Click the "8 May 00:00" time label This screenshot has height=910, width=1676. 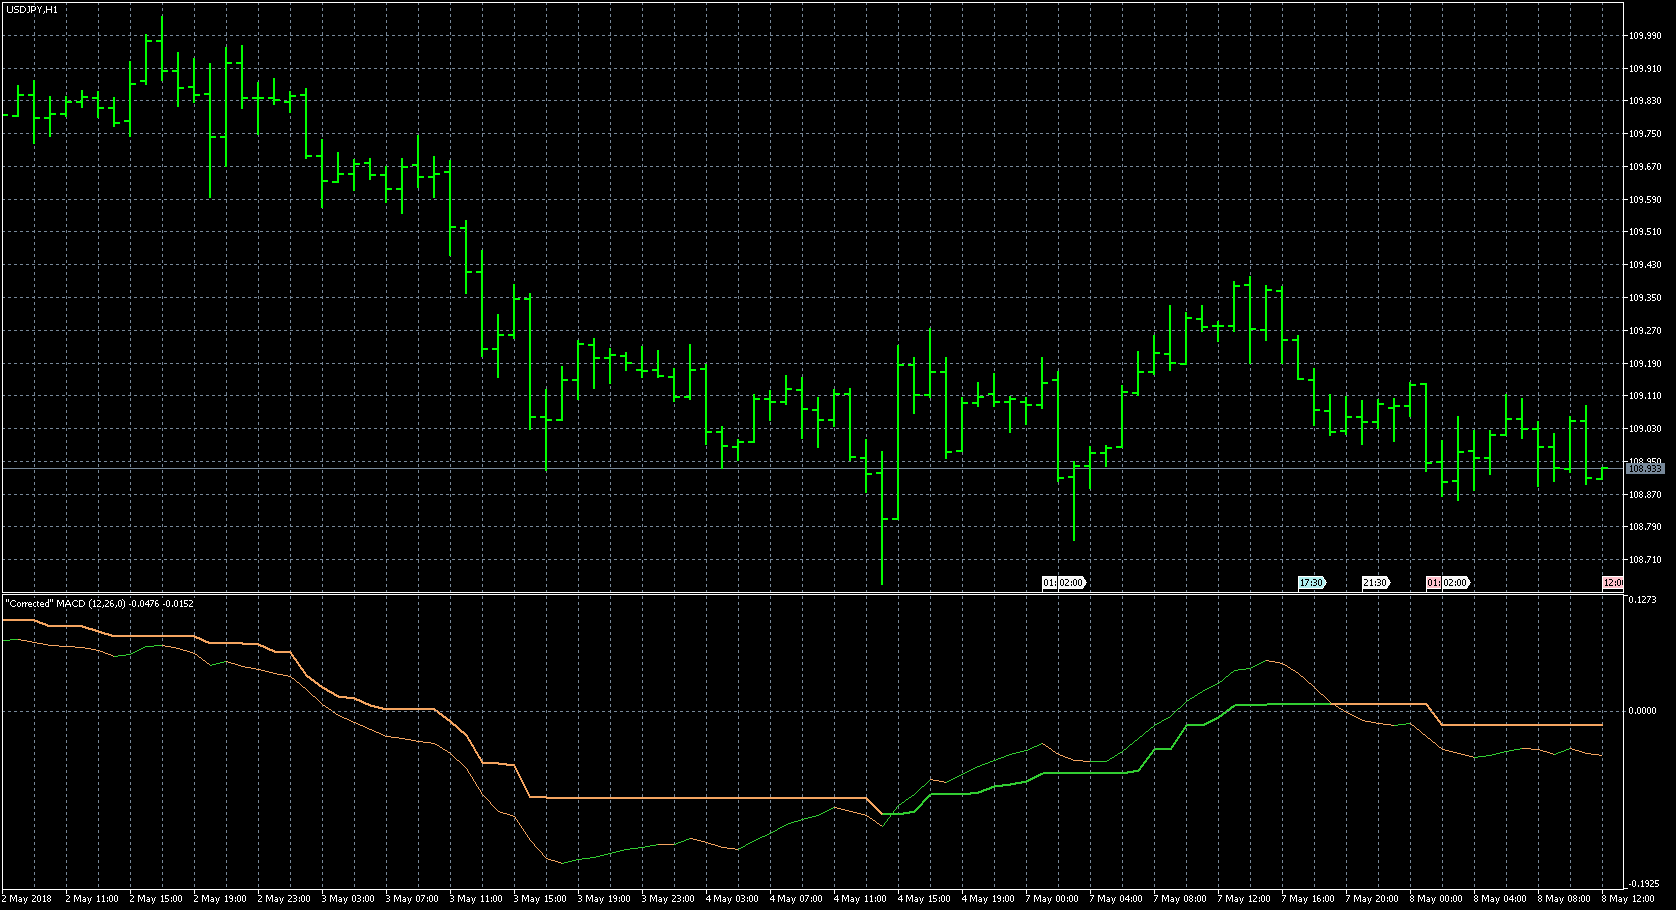[x=1436, y=899]
